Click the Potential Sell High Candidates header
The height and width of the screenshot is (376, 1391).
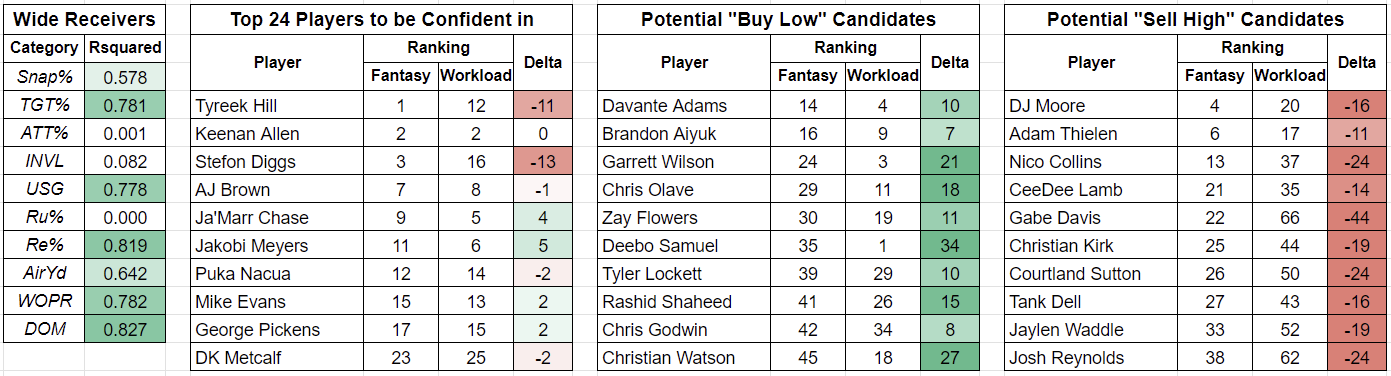tap(1195, 19)
